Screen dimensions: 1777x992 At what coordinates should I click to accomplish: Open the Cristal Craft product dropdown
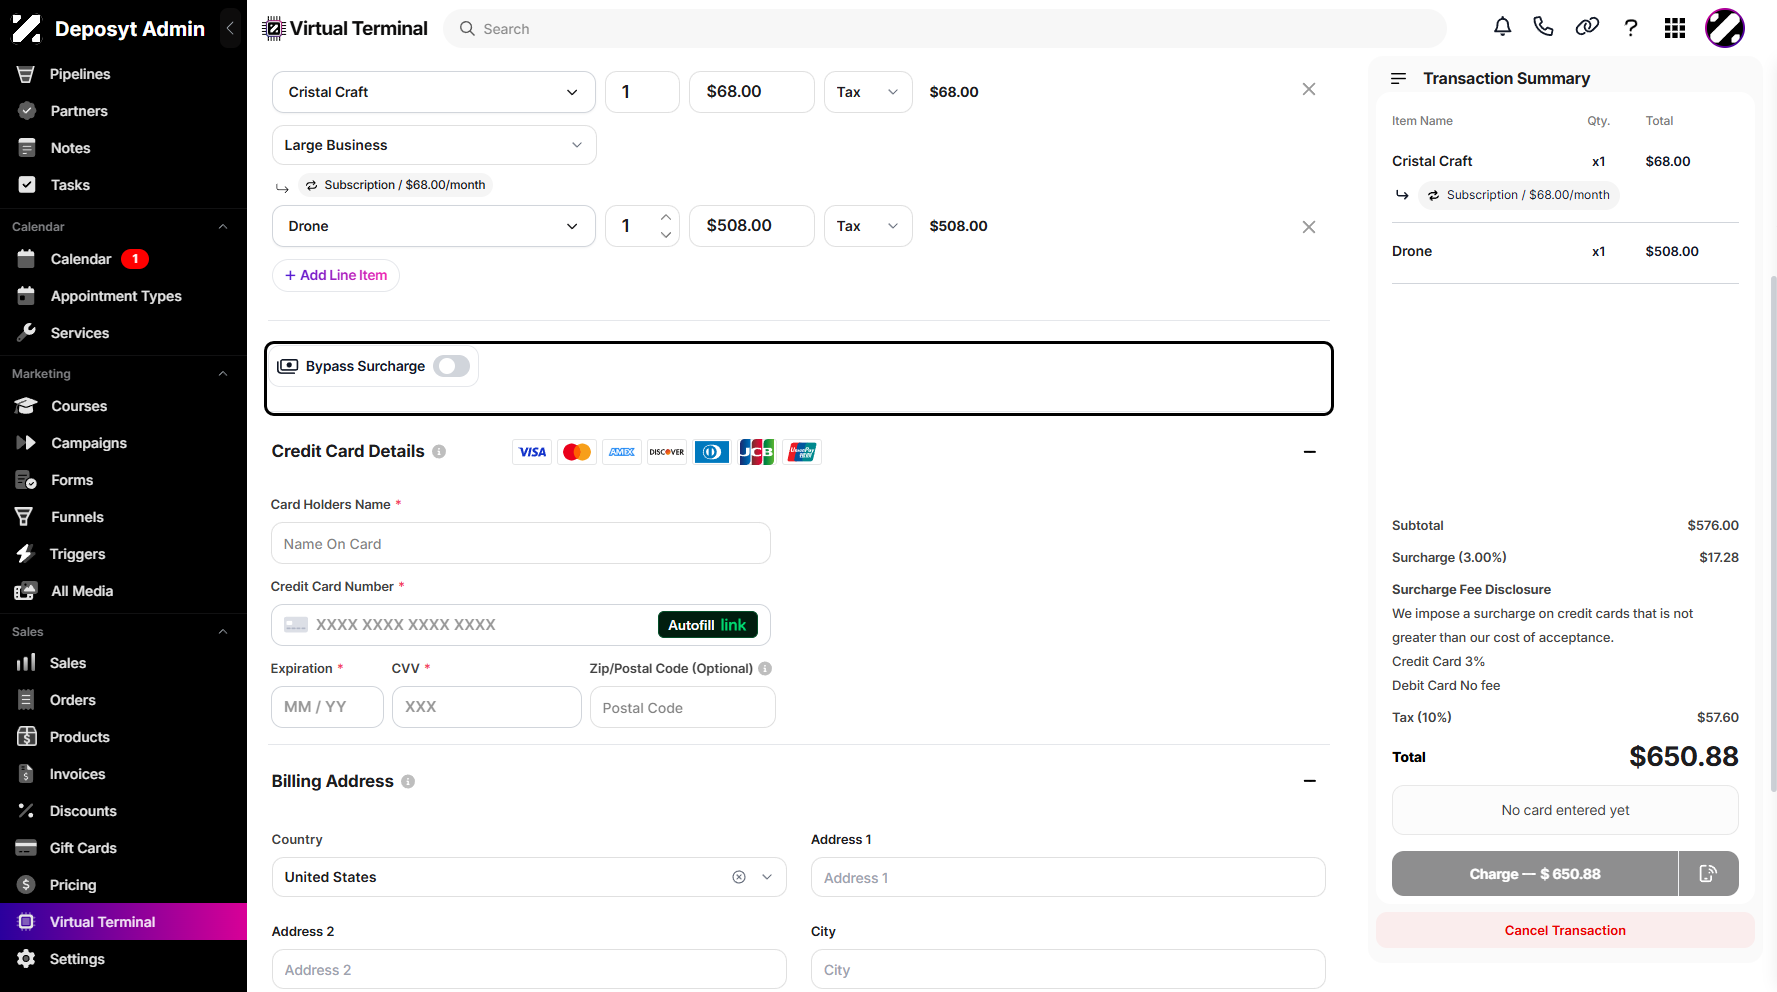pos(434,92)
